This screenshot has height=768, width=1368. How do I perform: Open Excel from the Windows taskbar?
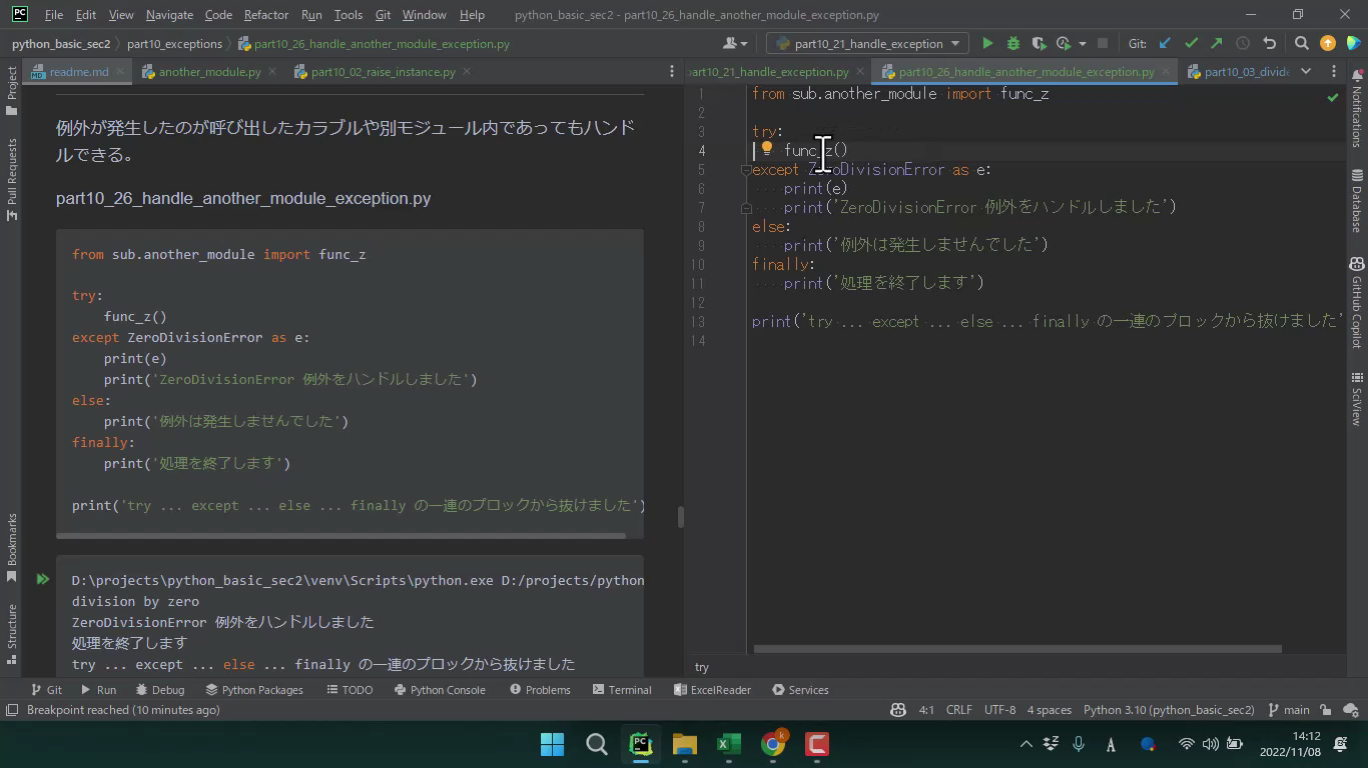728,744
